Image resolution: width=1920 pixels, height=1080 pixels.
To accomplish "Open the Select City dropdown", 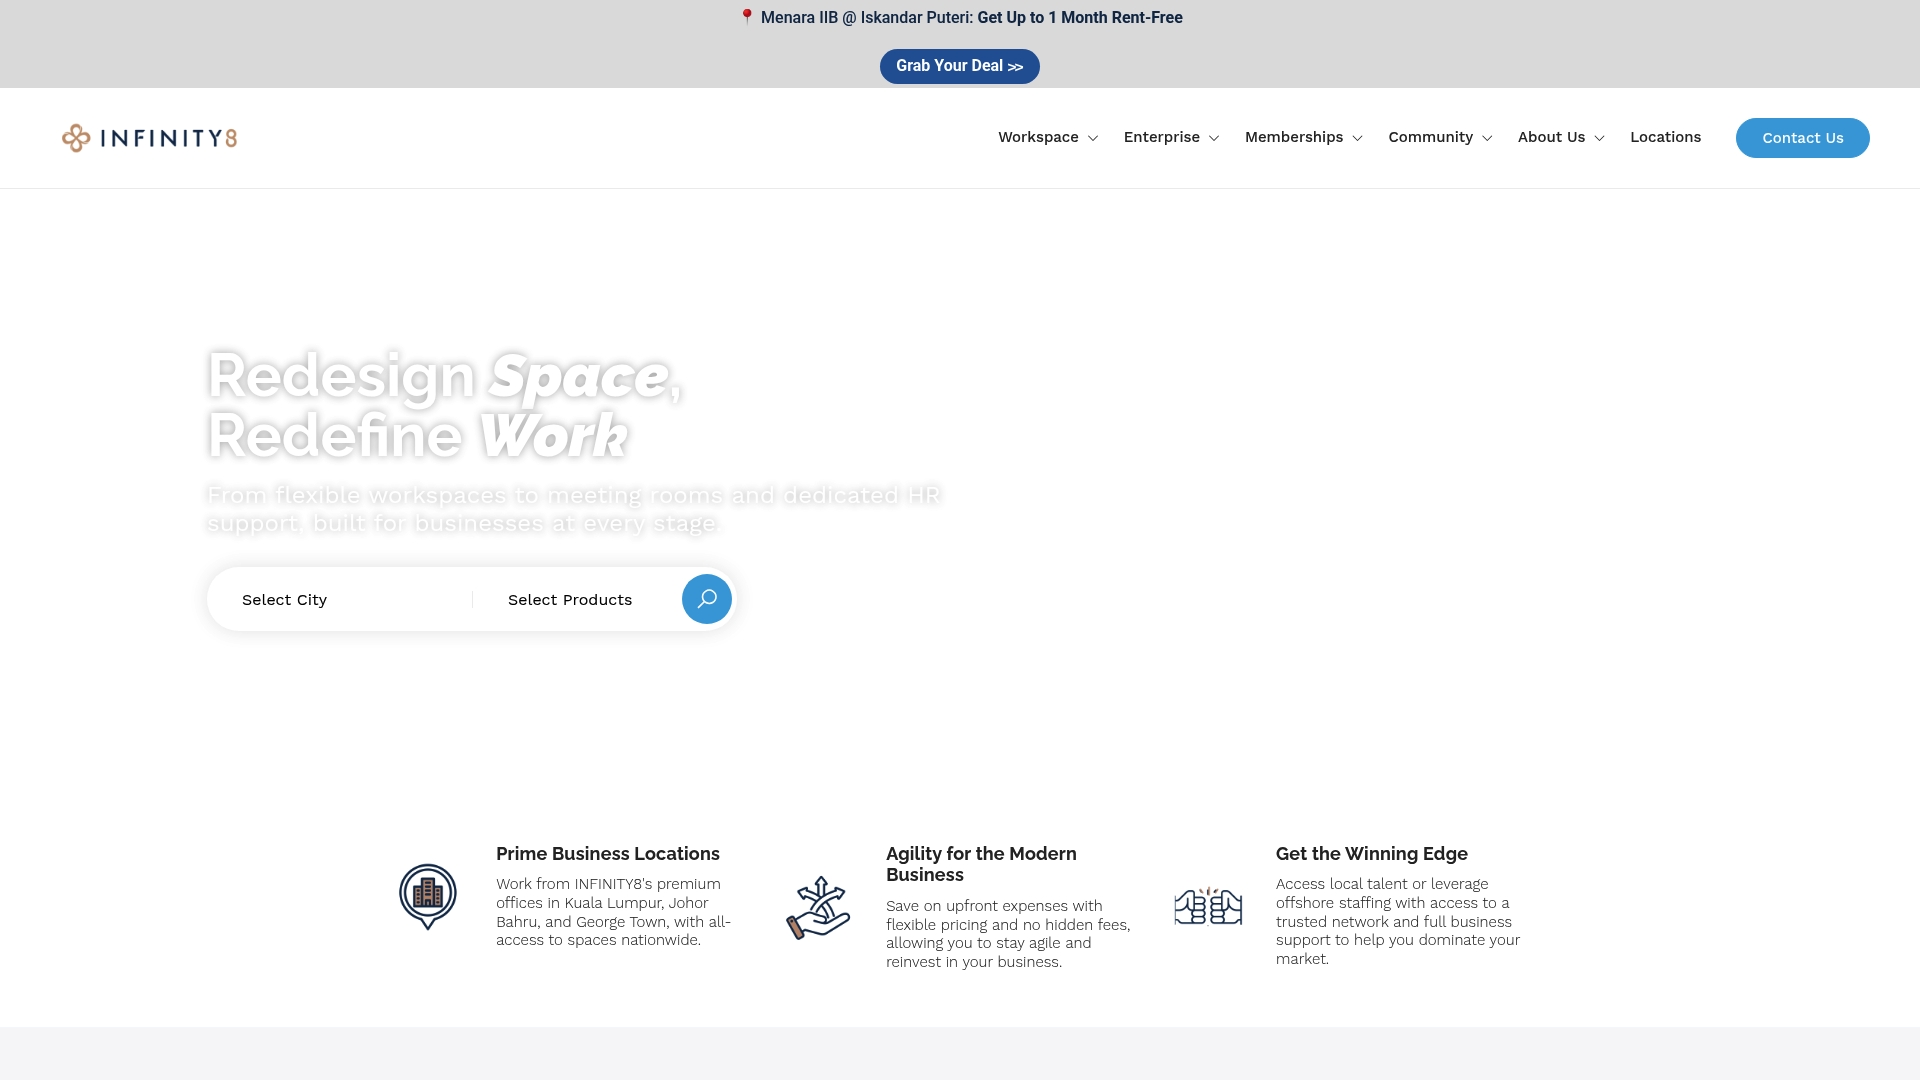I will point(340,599).
